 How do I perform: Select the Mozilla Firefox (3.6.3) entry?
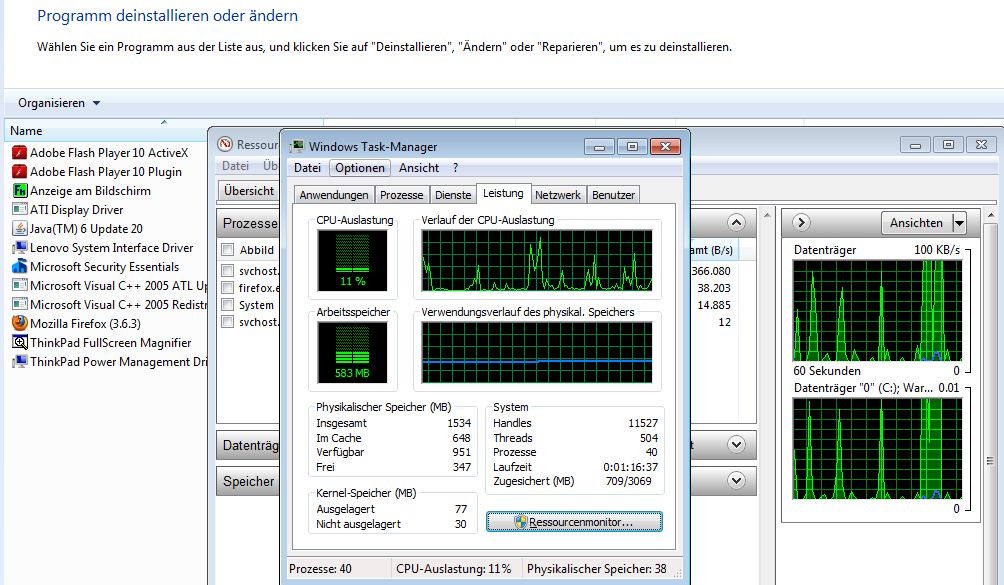[x=85, y=324]
